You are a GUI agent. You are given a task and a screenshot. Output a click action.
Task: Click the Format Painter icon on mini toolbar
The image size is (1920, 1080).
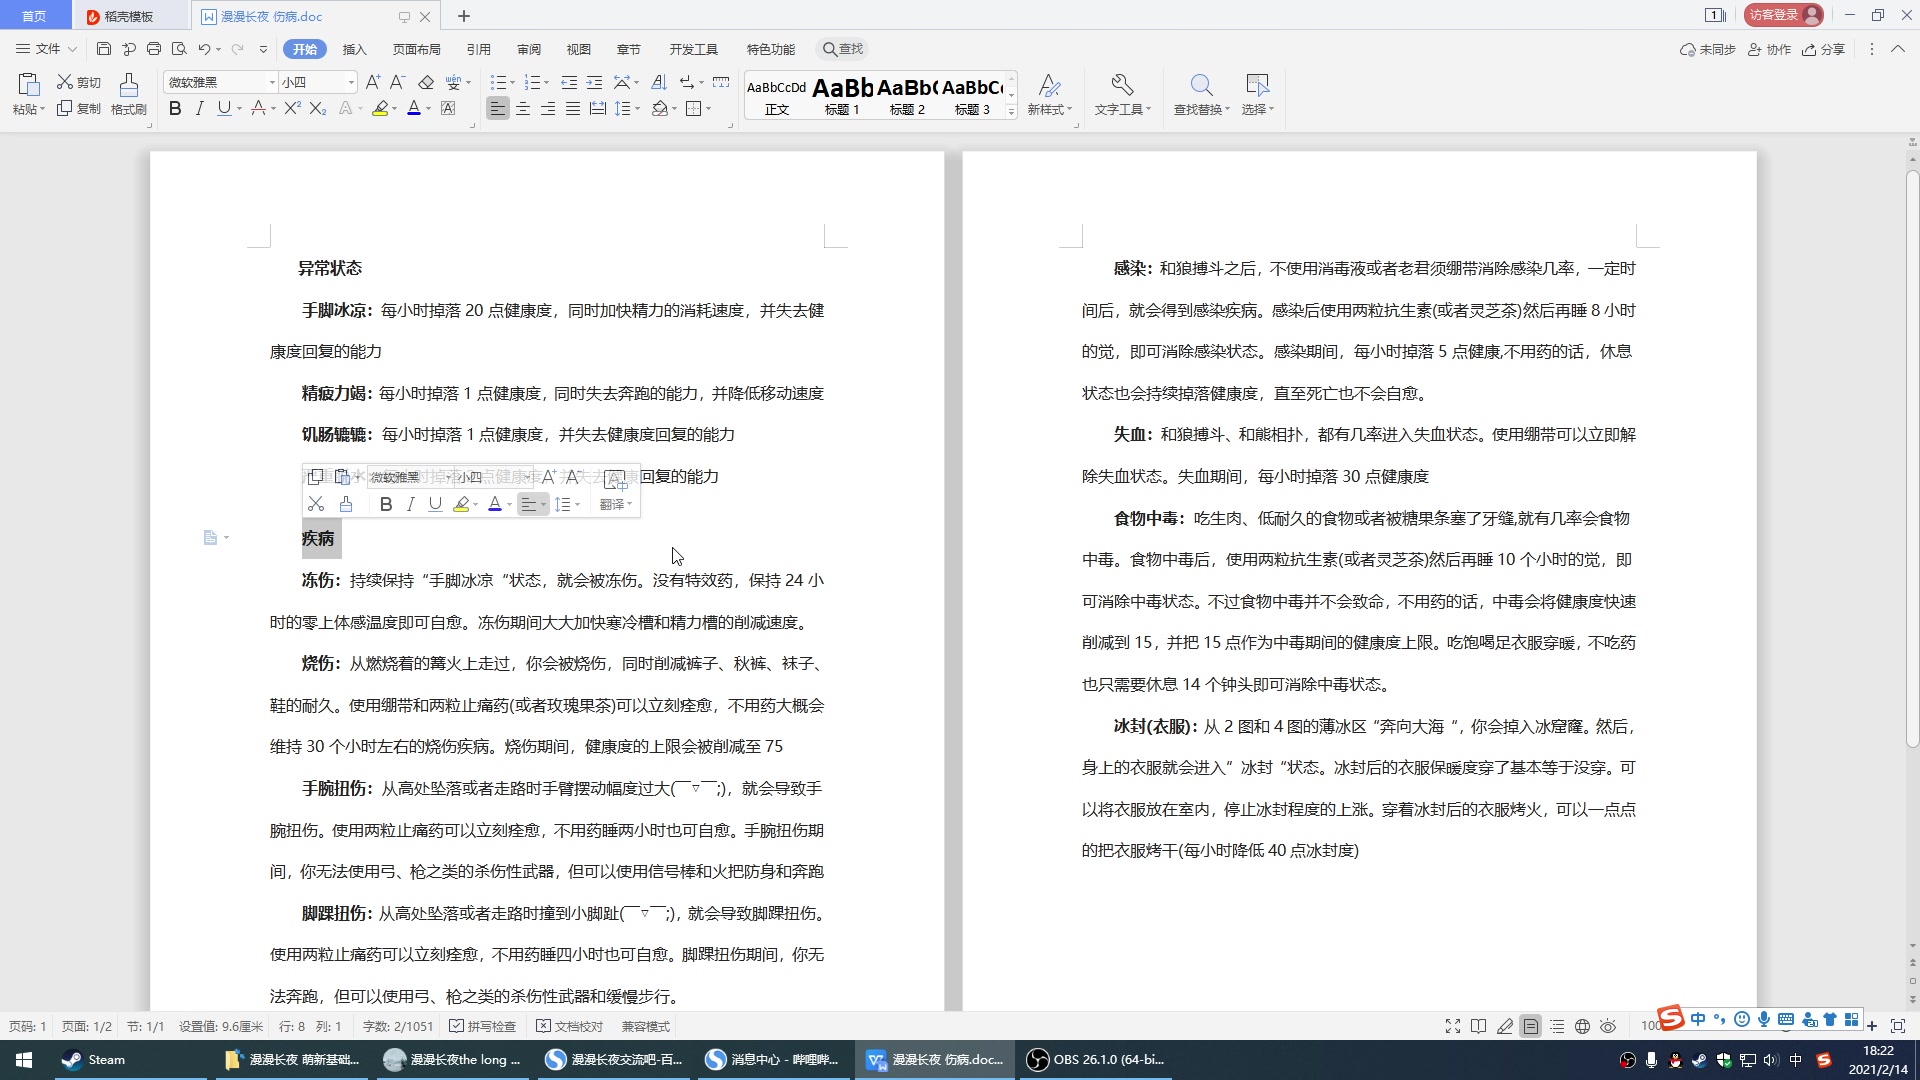tap(346, 504)
